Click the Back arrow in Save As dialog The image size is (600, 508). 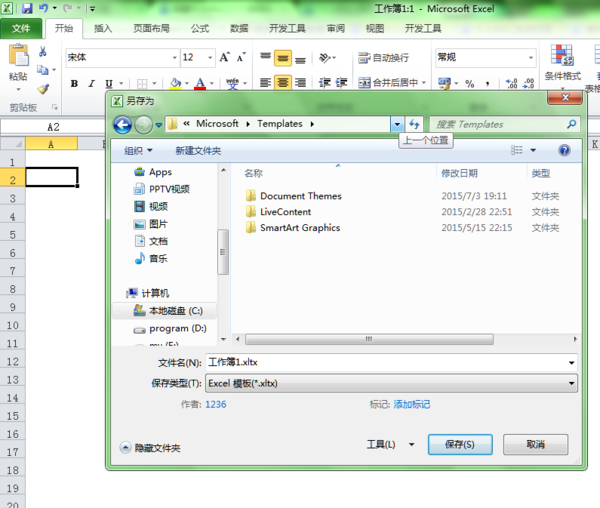pyautogui.click(x=122, y=125)
